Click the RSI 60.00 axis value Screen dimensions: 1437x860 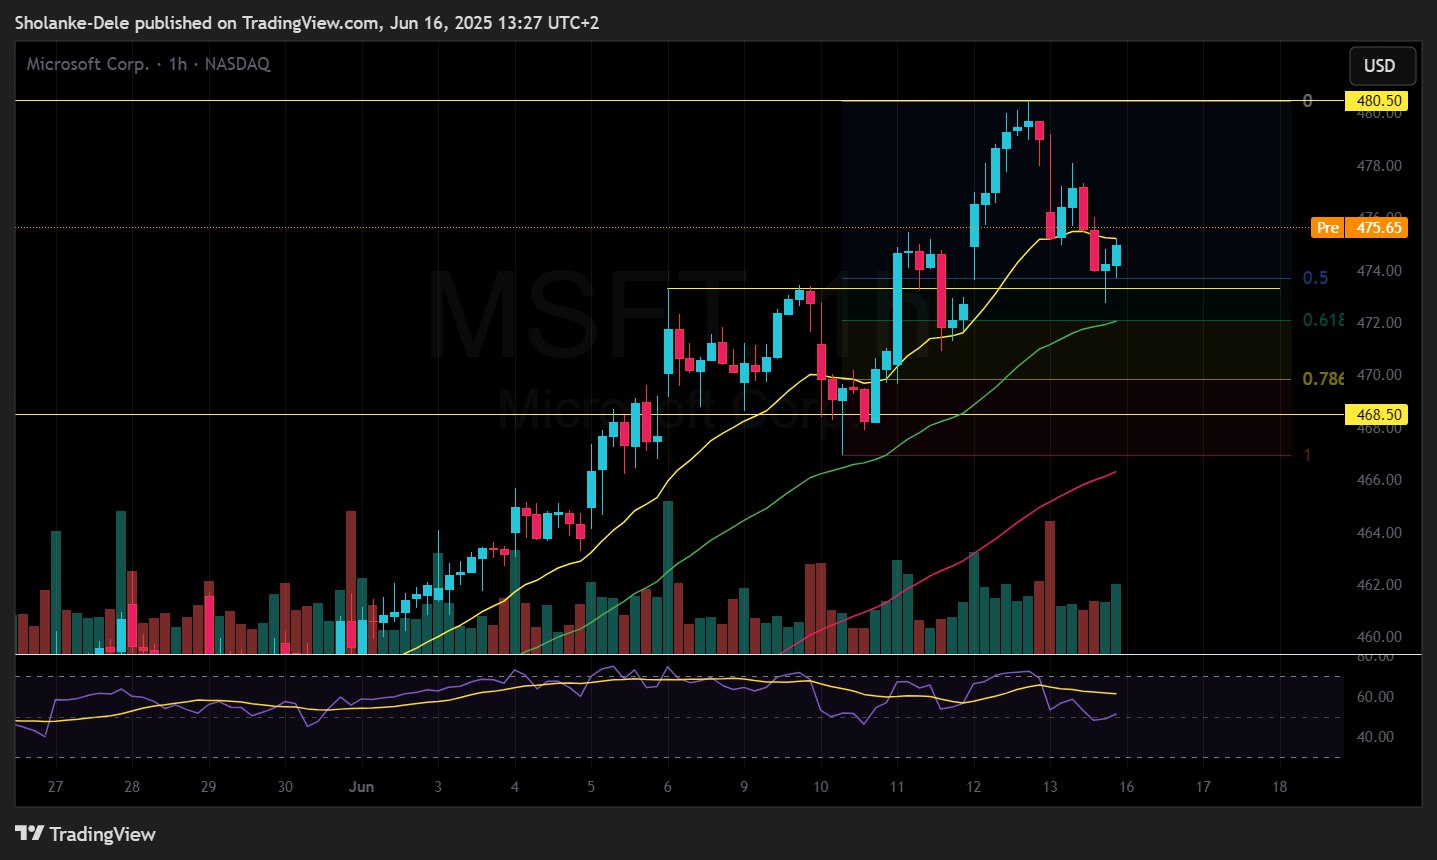1375,697
